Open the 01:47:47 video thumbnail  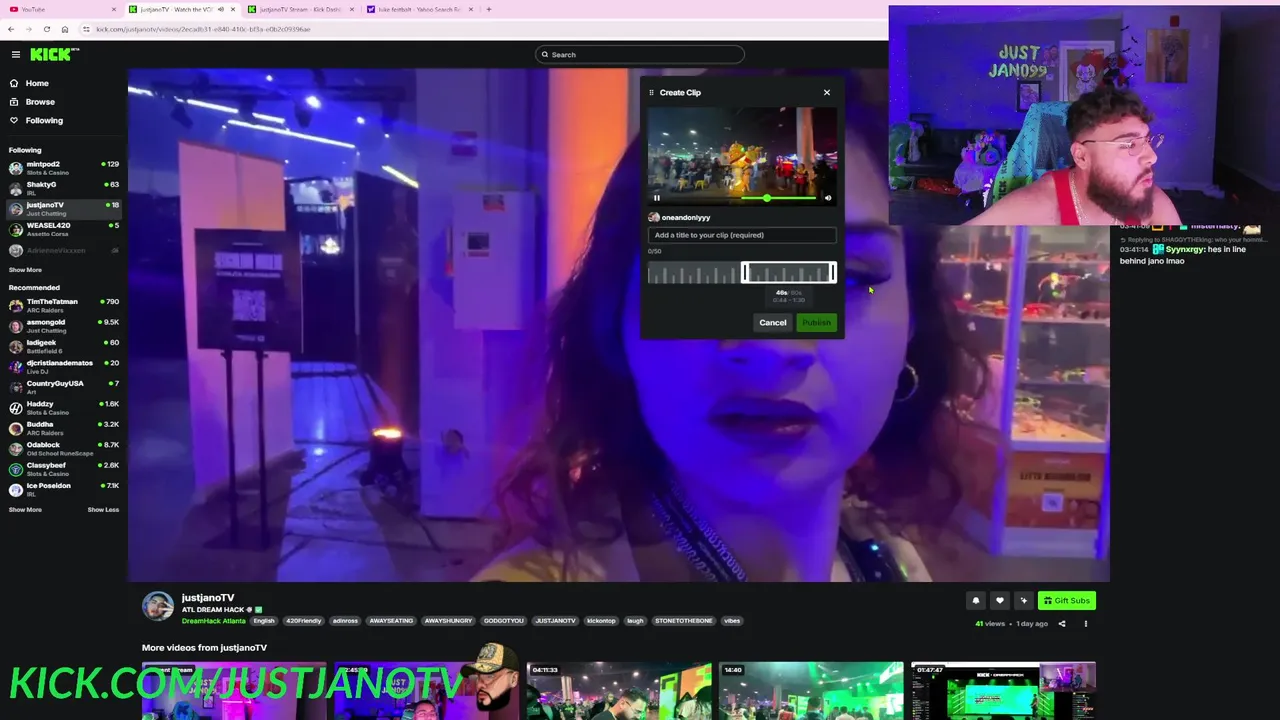click(x=1003, y=691)
